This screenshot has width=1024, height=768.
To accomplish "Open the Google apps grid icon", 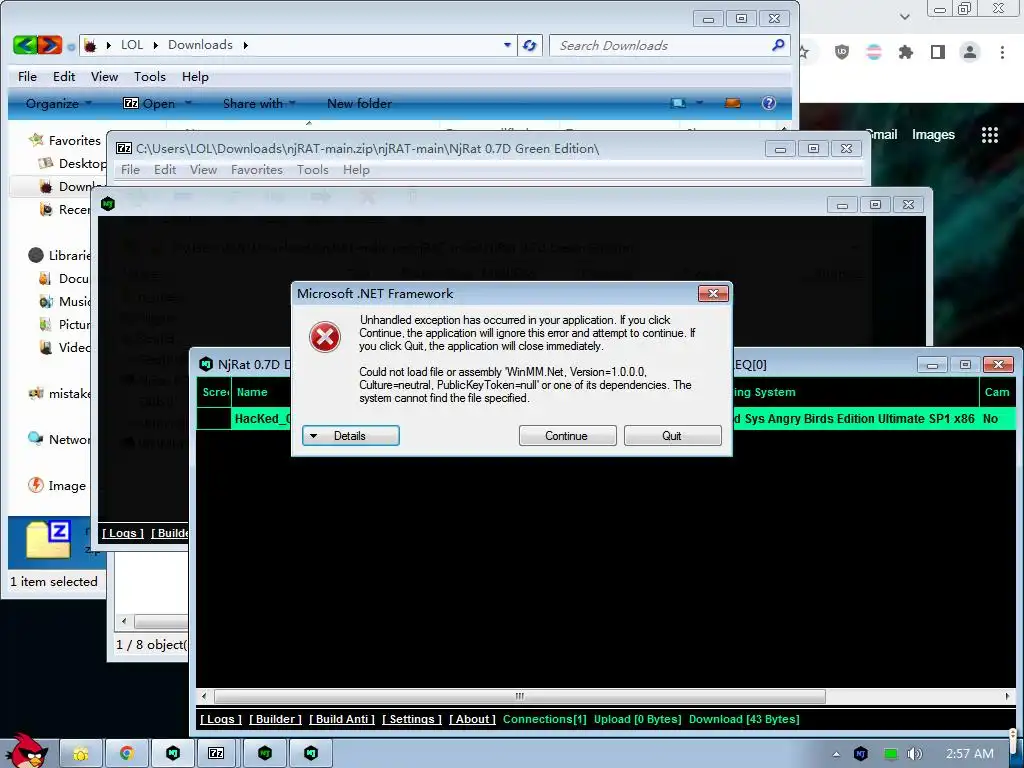I will [x=990, y=135].
